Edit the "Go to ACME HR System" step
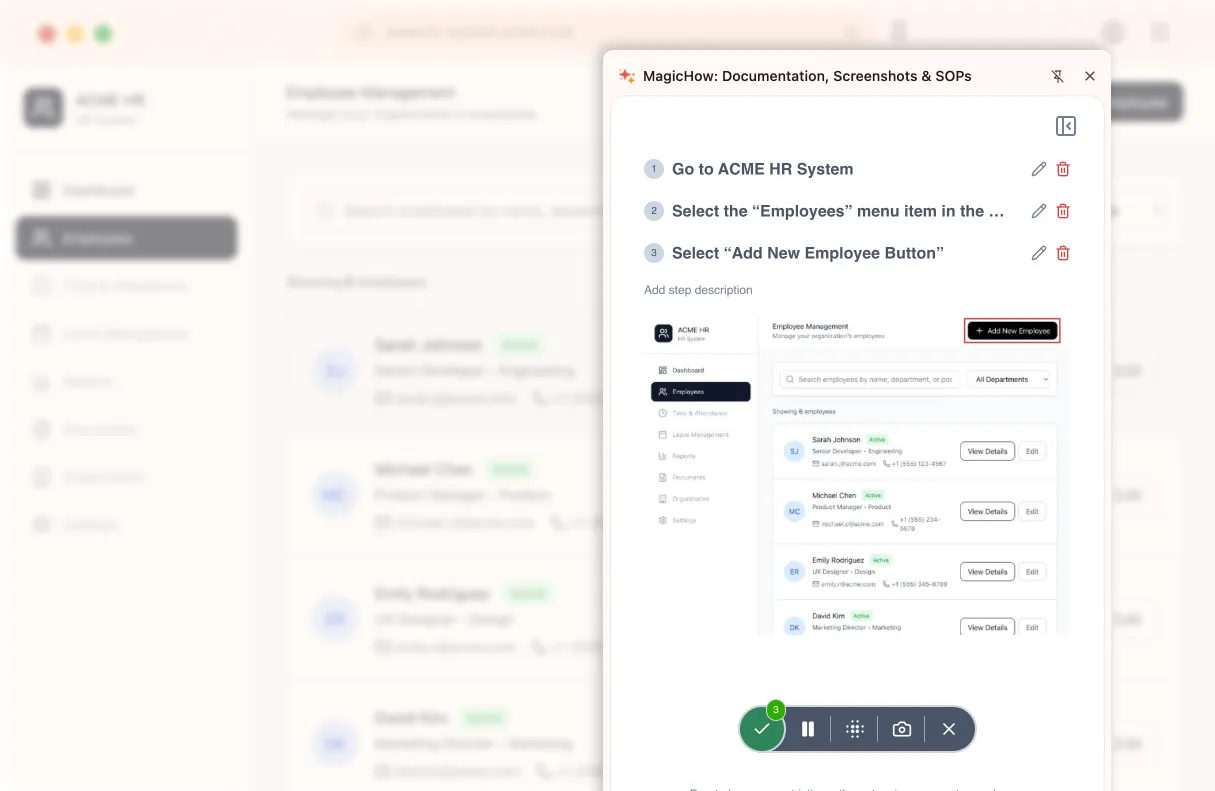The width and height of the screenshot is (1215, 791). coord(1039,169)
